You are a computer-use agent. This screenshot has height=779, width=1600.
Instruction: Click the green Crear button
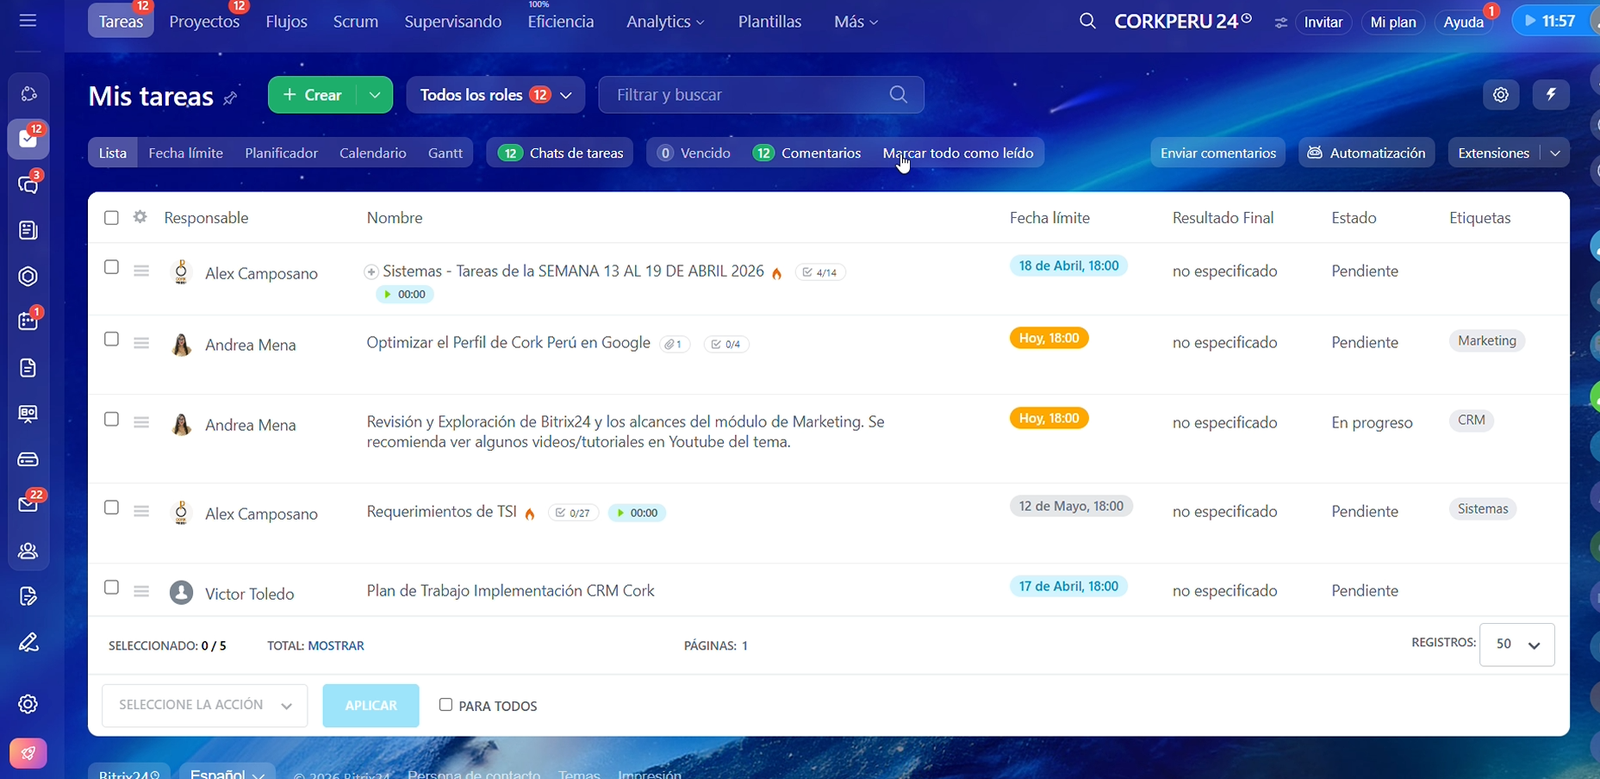tap(313, 95)
